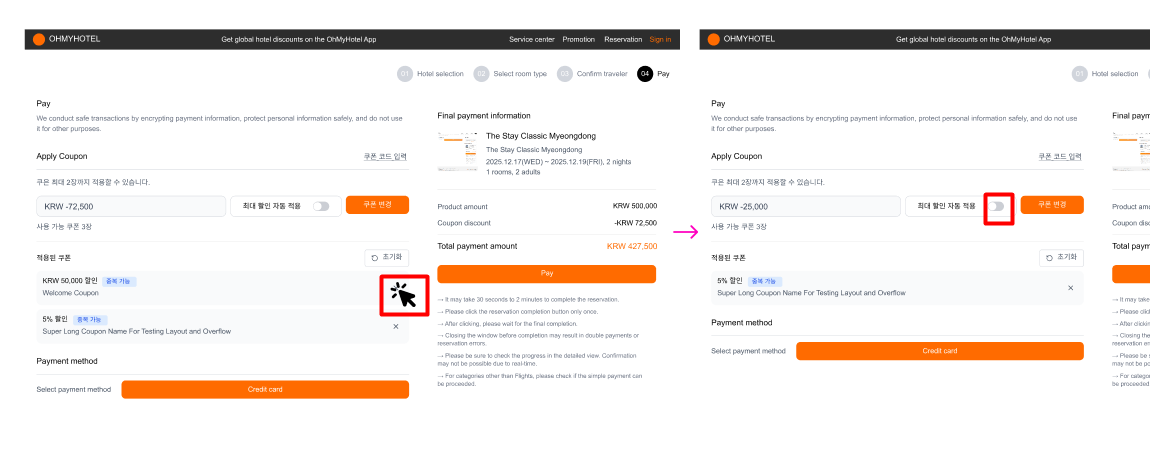The width and height of the screenshot is (1150, 461).
Task: Click the OHMYHOTEL logo in the left screenshot
Action: pos(67,39)
